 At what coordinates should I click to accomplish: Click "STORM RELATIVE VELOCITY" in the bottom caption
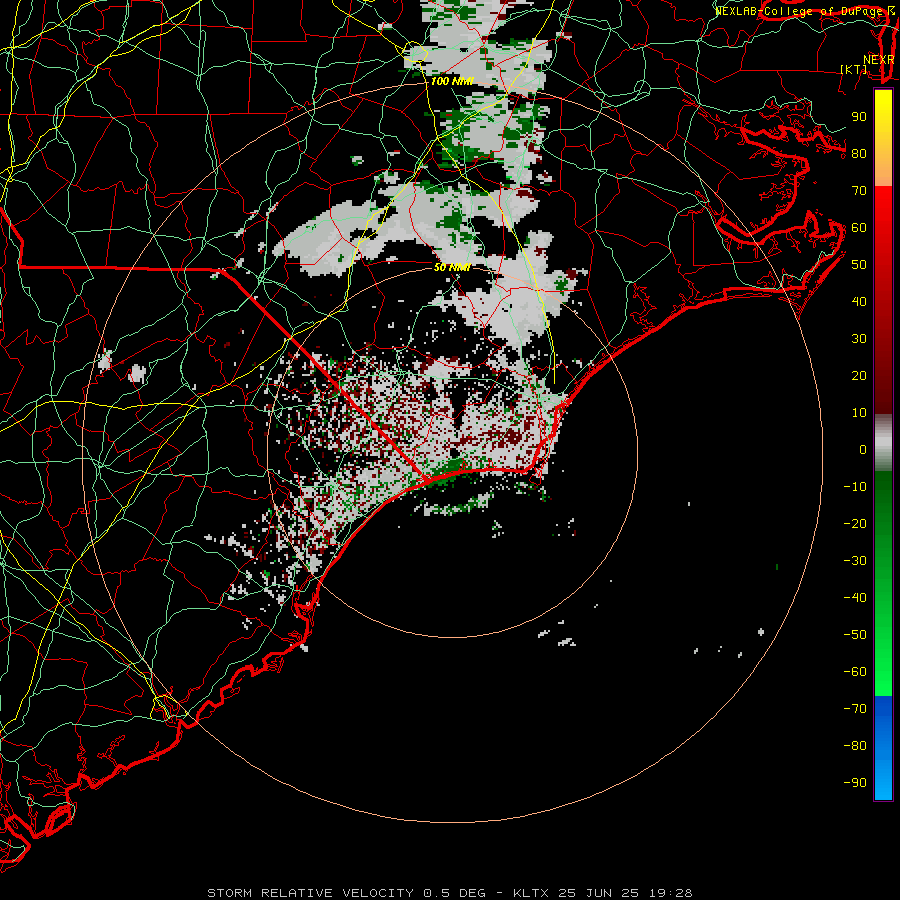click(310, 893)
